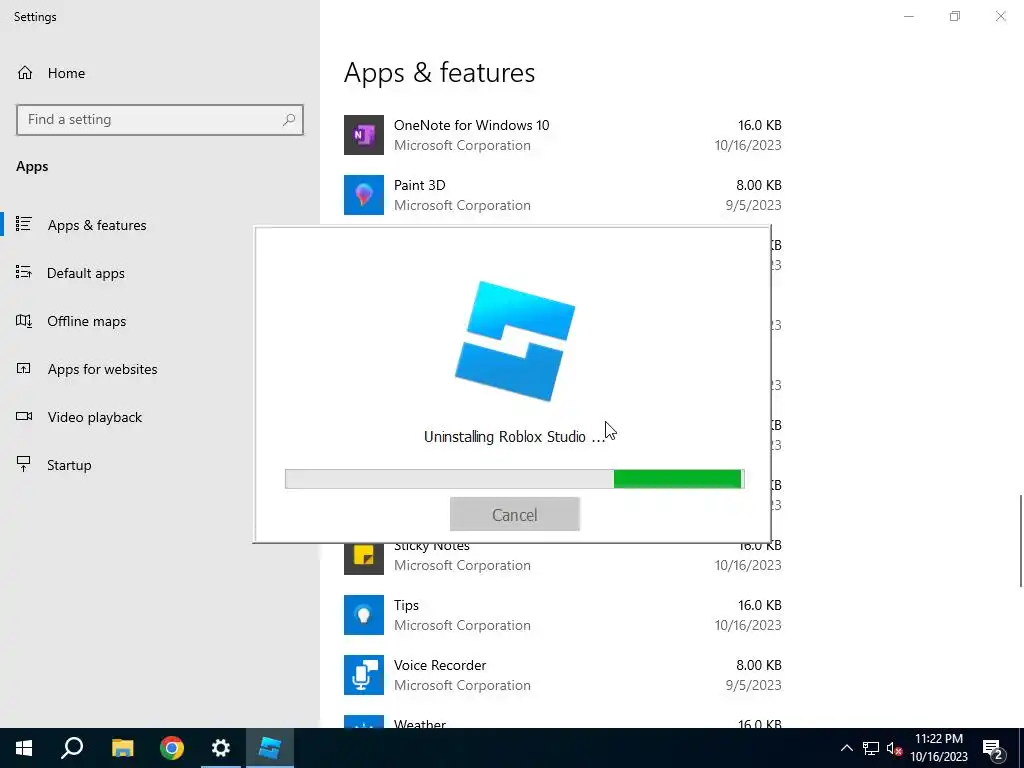
Task: Open taskbar Search
Action: tap(72, 748)
